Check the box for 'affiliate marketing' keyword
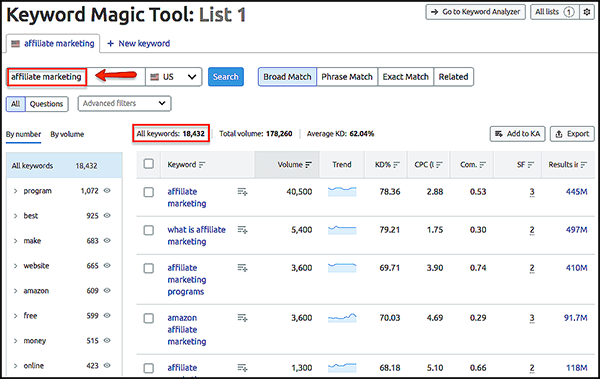 coord(148,192)
